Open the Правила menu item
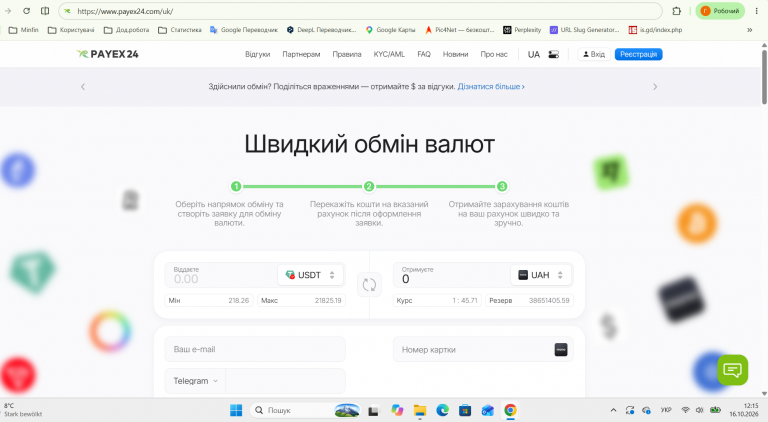 coord(347,54)
